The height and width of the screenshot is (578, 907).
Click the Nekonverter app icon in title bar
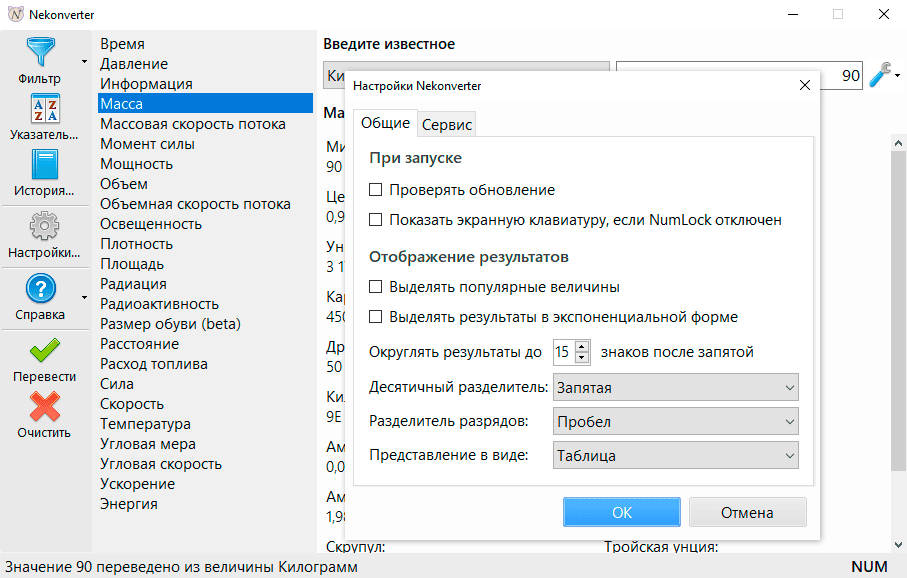coord(16,14)
